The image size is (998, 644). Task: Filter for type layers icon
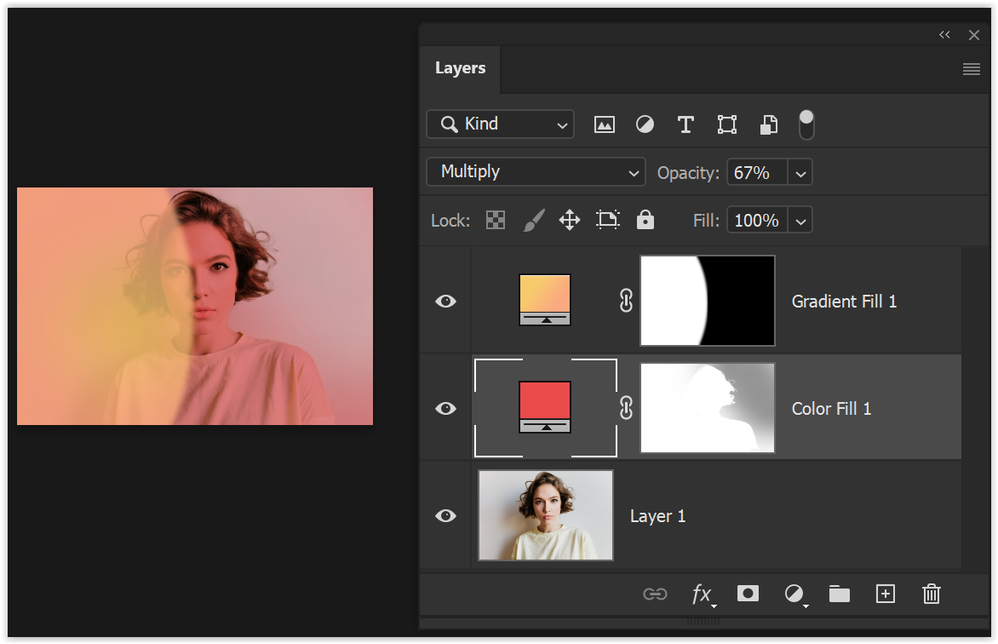click(685, 124)
